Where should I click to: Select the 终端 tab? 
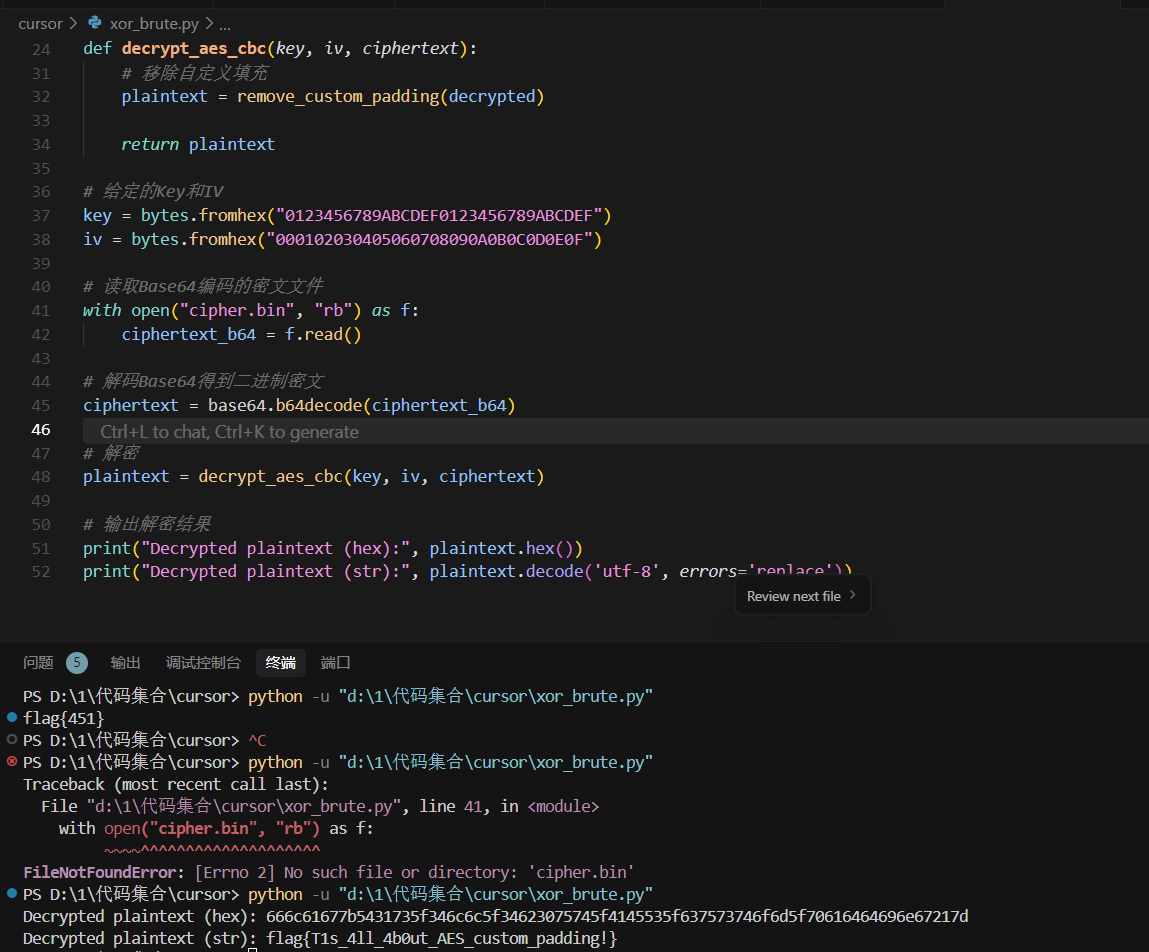[281, 663]
